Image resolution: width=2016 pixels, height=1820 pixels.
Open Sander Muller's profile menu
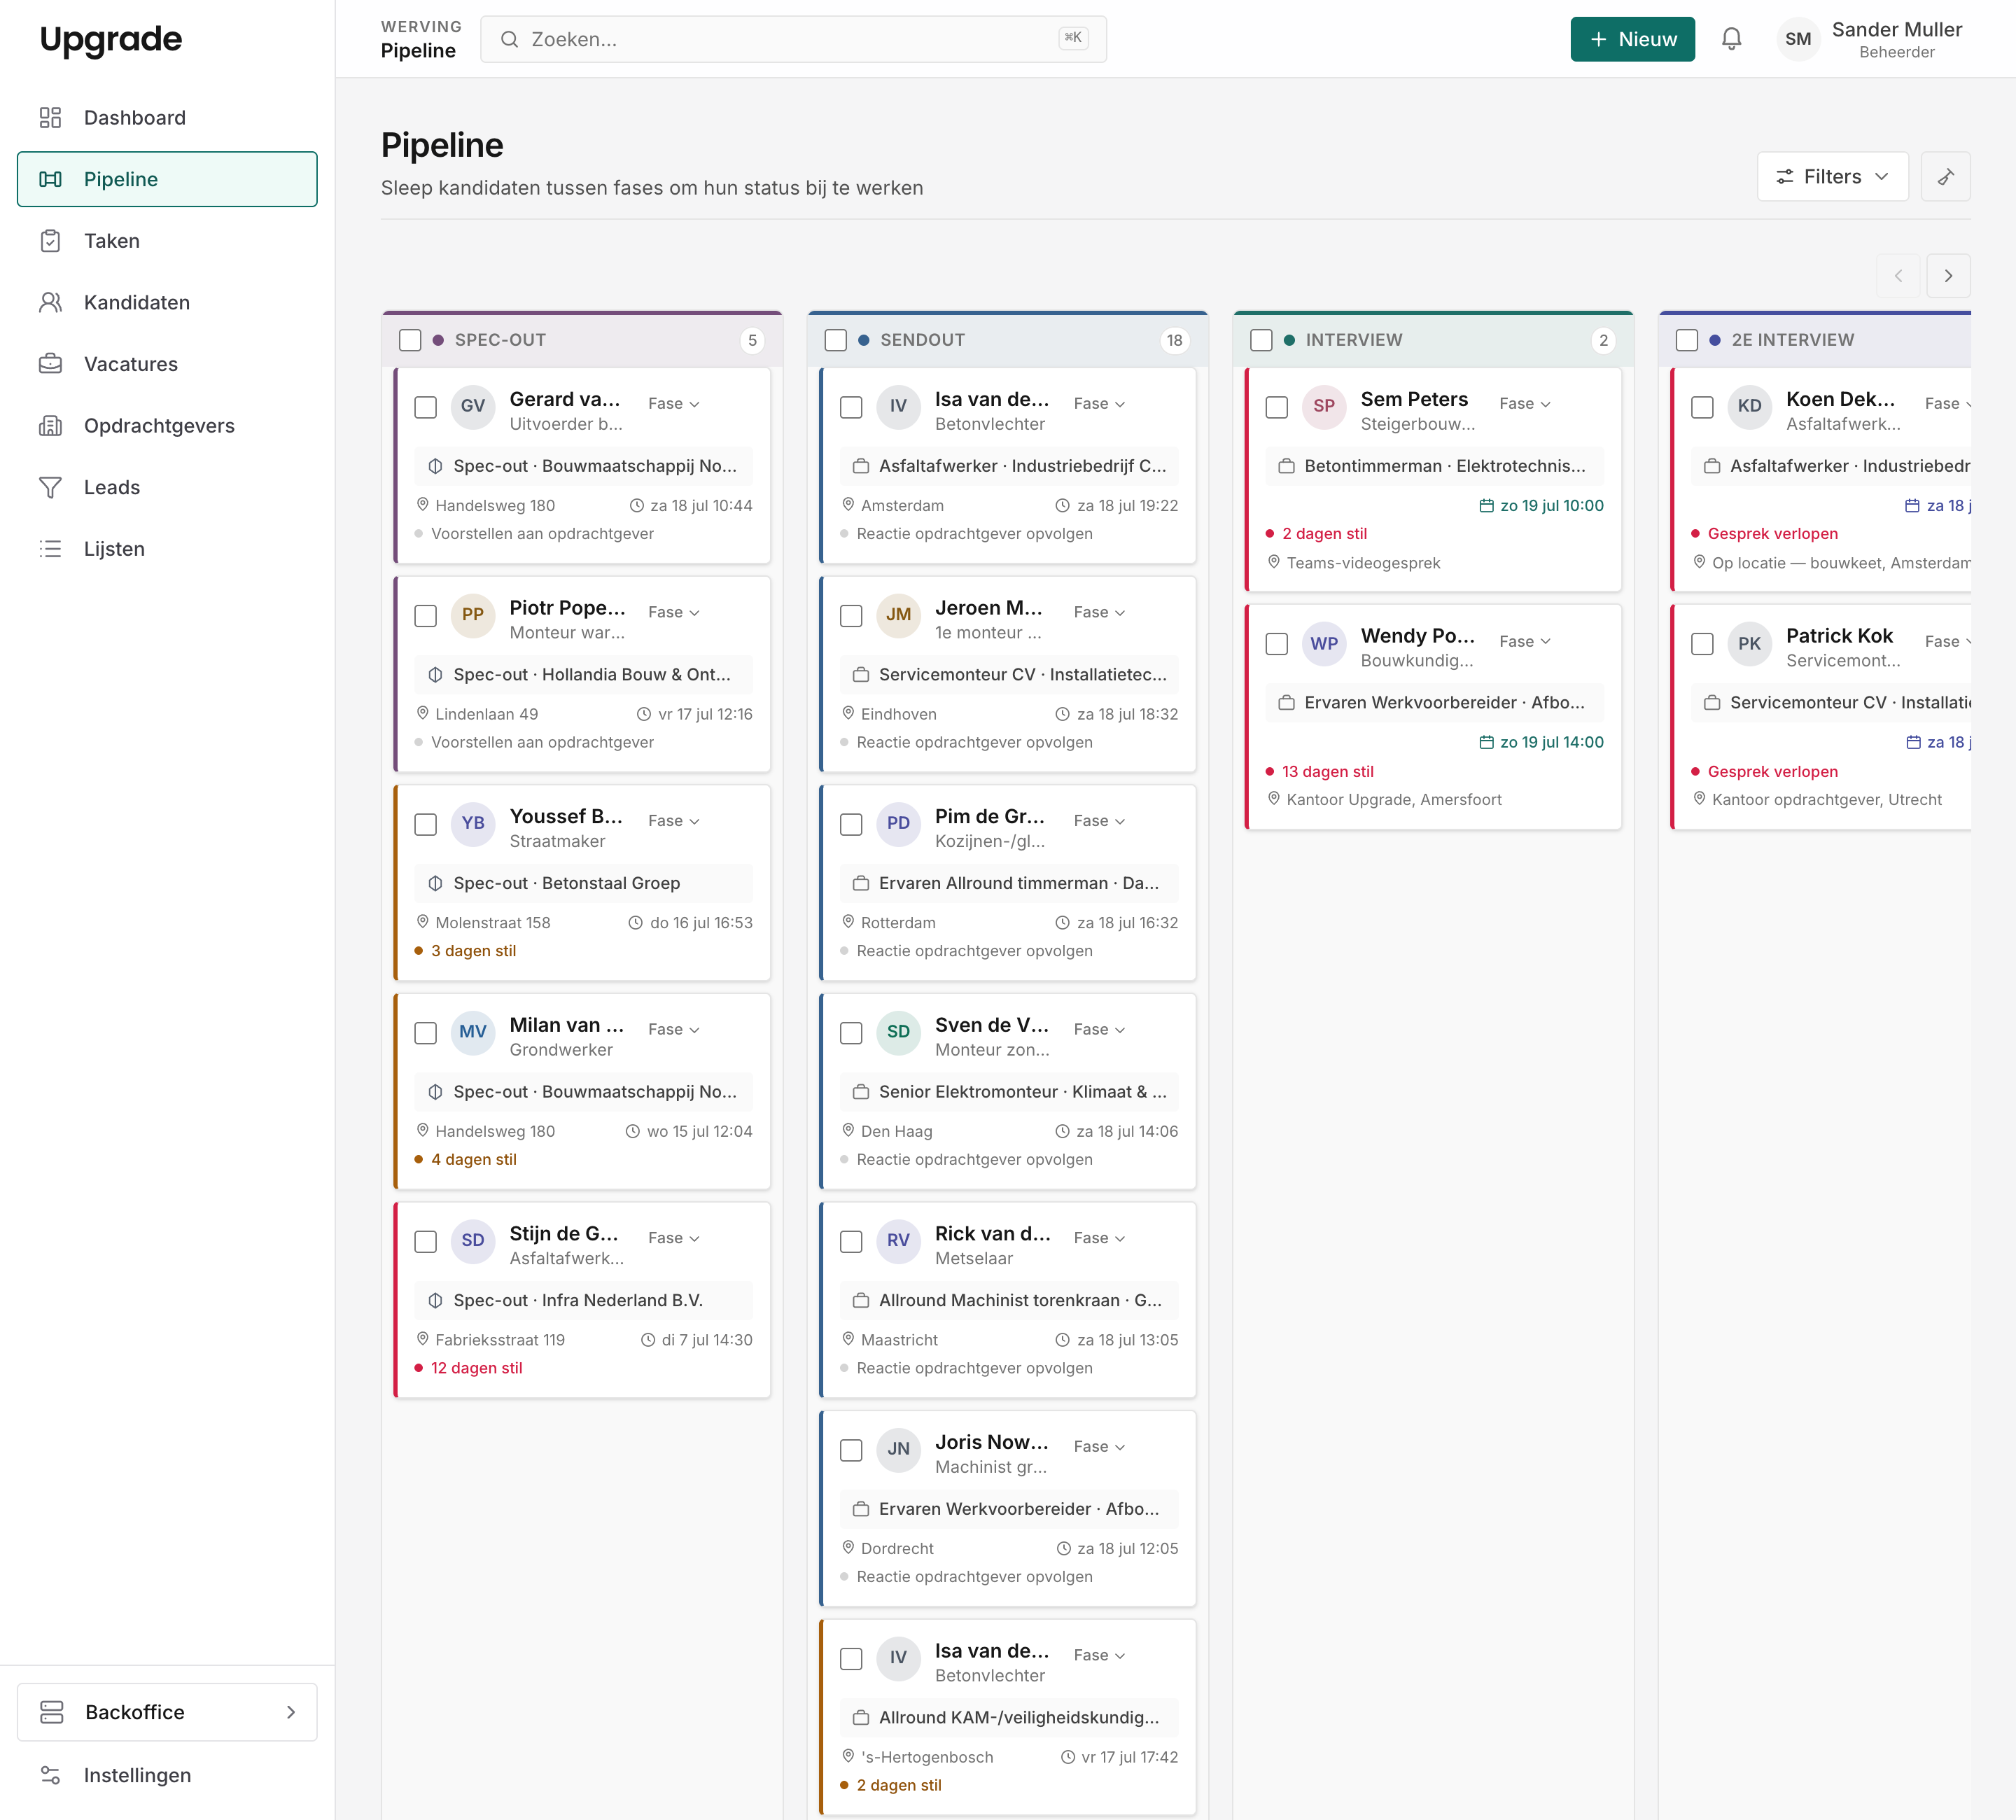pyautogui.click(x=1870, y=39)
